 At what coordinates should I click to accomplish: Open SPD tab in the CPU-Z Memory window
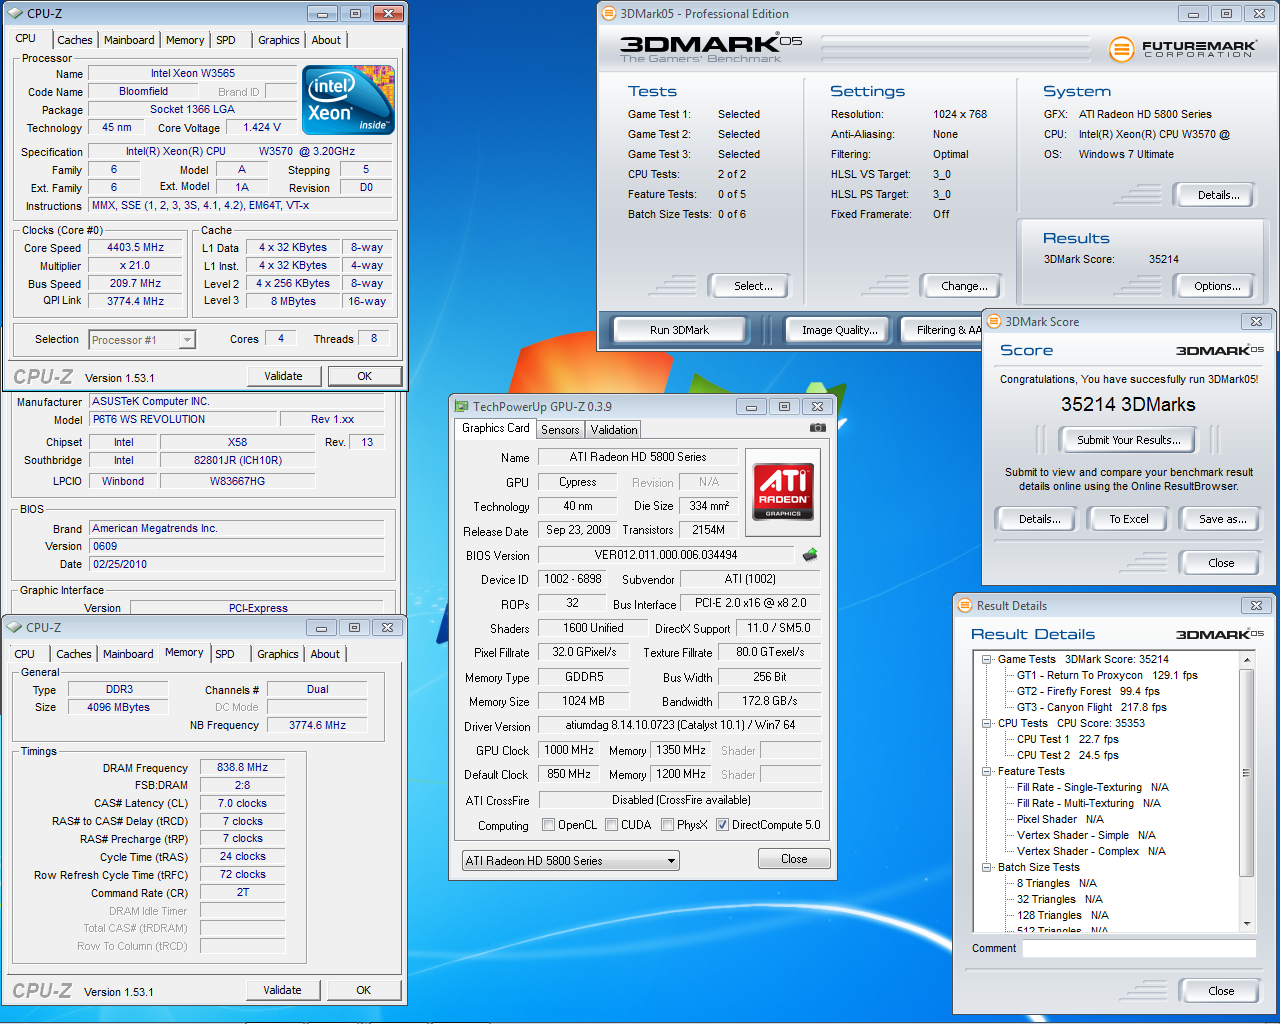click(x=225, y=654)
